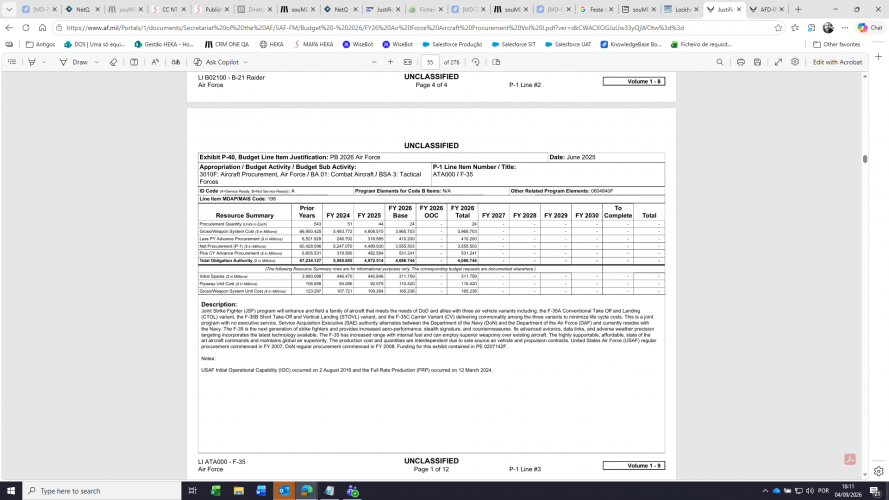Open the Windows Start menu

coord(11,491)
